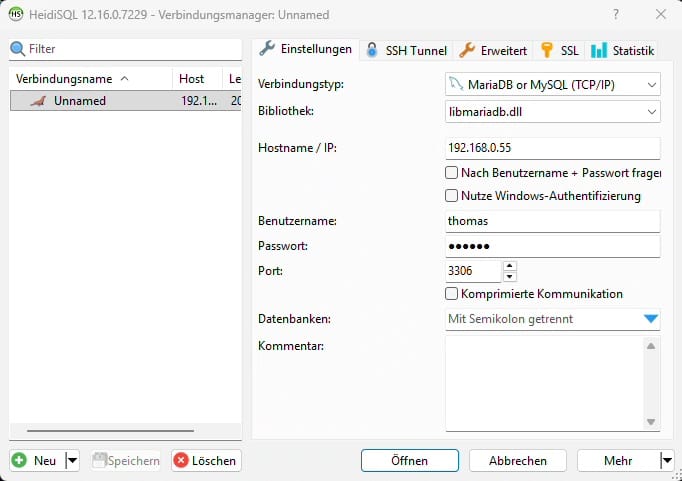Click the dolphin icon in Verbindungstyp combo
Screen dimensions: 682x481
(456, 84)
